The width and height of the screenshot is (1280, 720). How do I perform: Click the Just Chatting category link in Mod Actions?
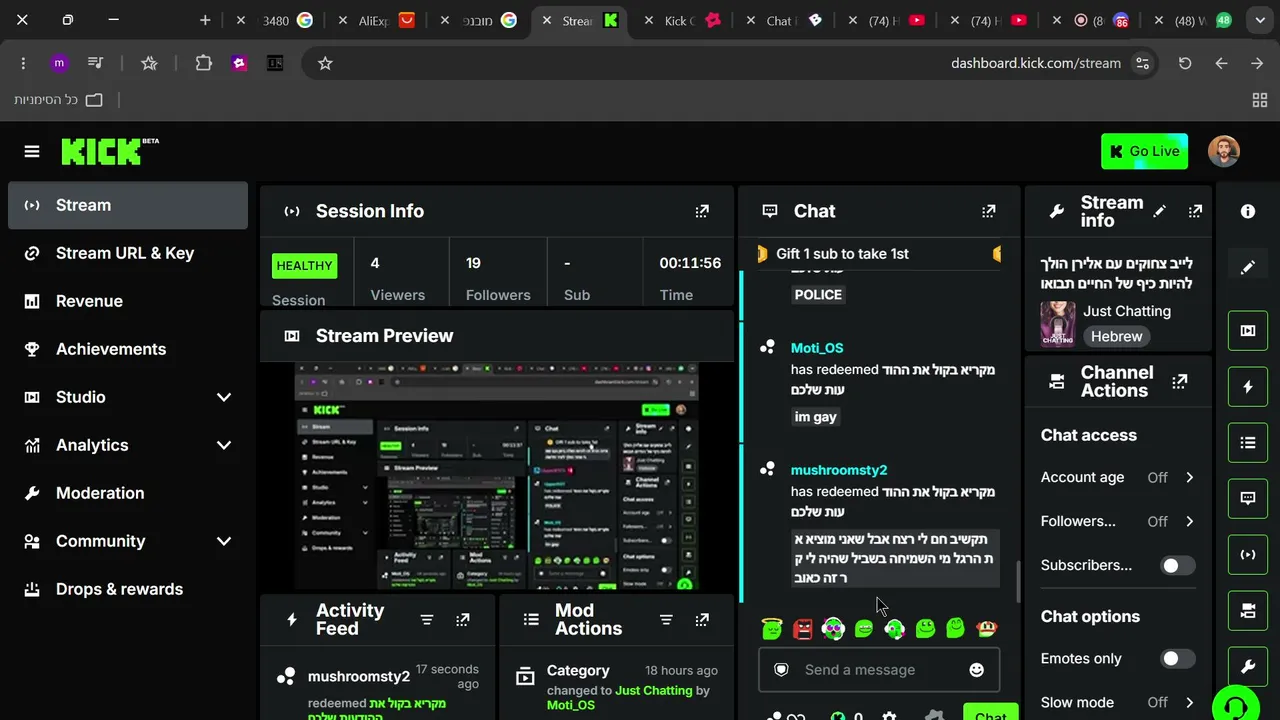tap(654, 690)
